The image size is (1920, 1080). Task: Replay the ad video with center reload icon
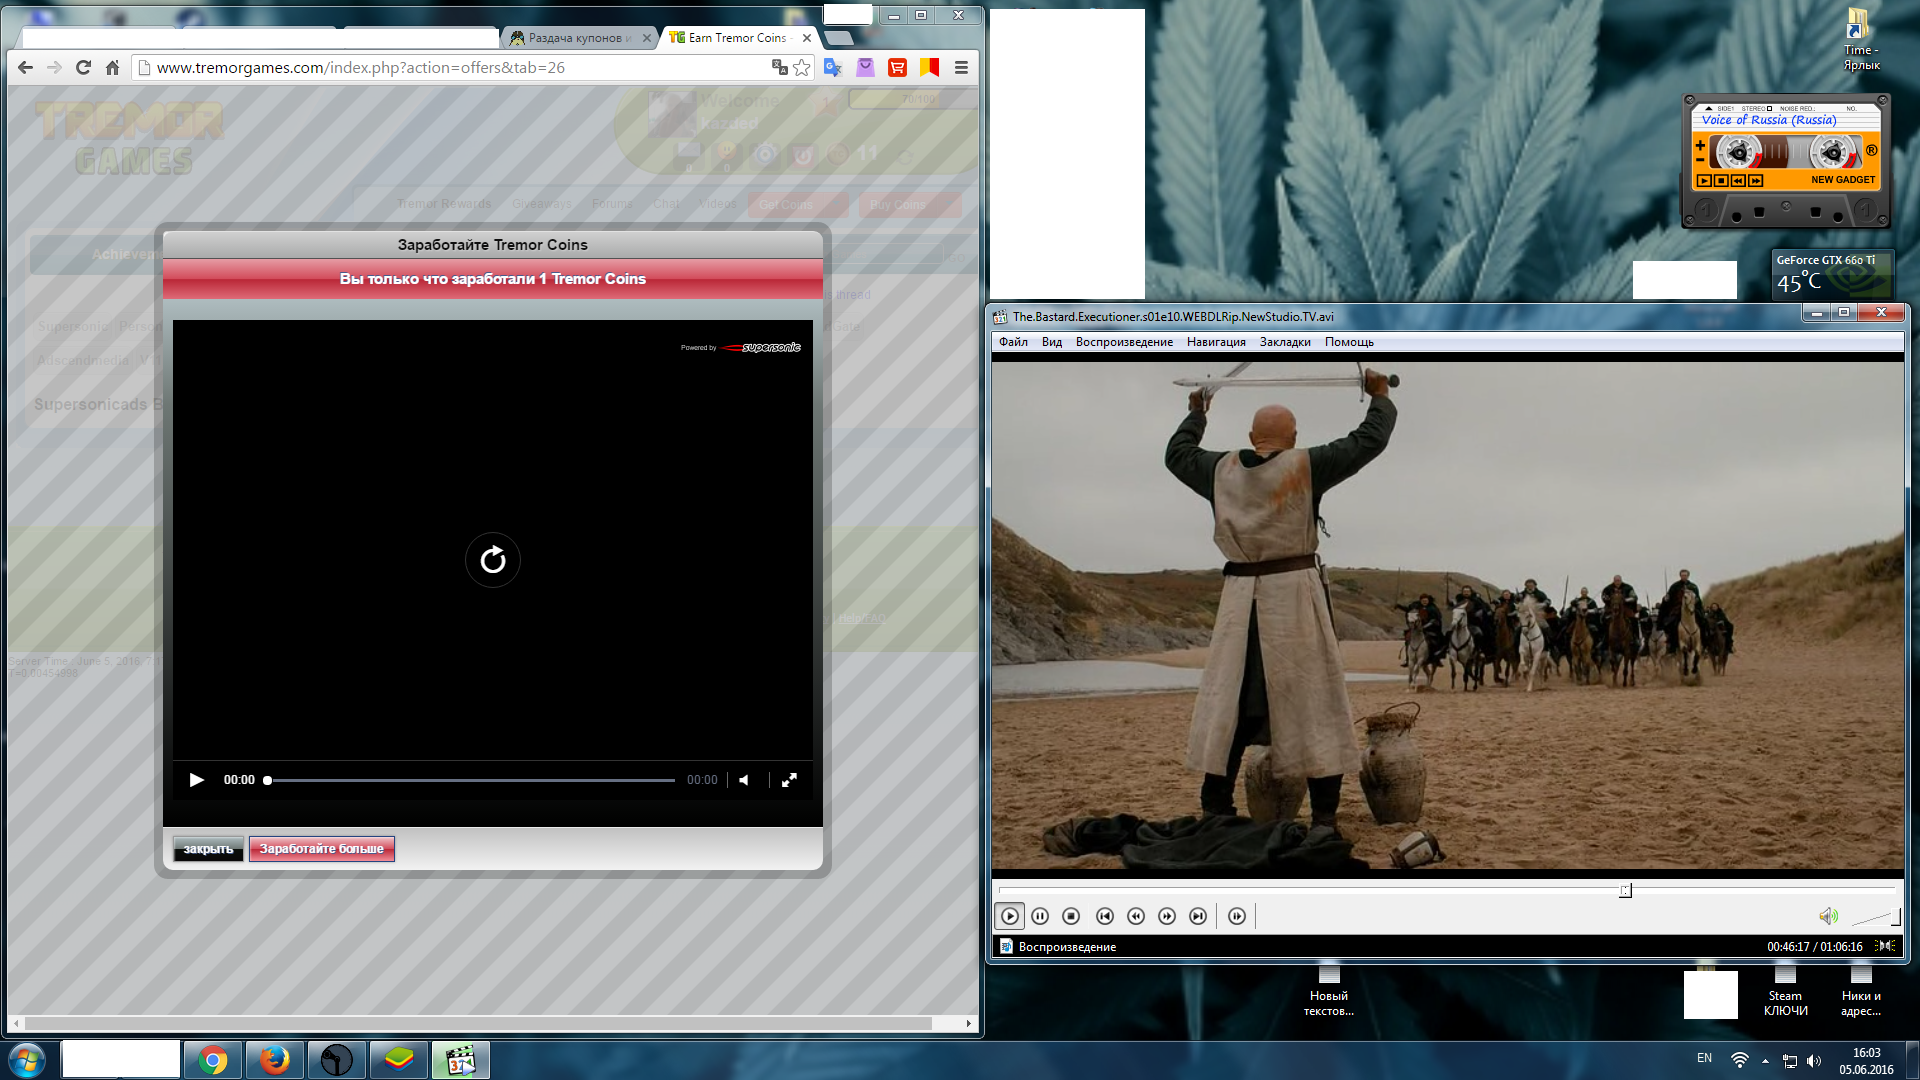tap(493, 560)
